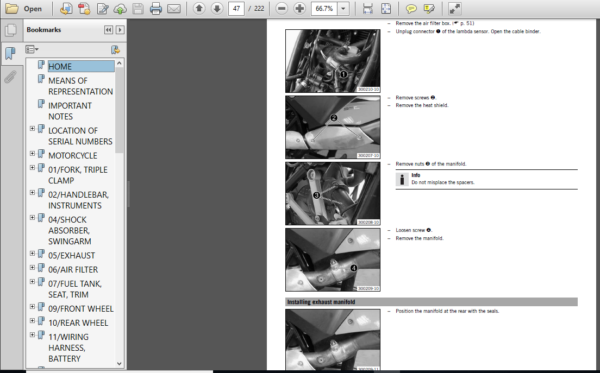Expand the MOTORCYCLE bookmark
Viewport: 600px width, 373px height.
[32, 154]
